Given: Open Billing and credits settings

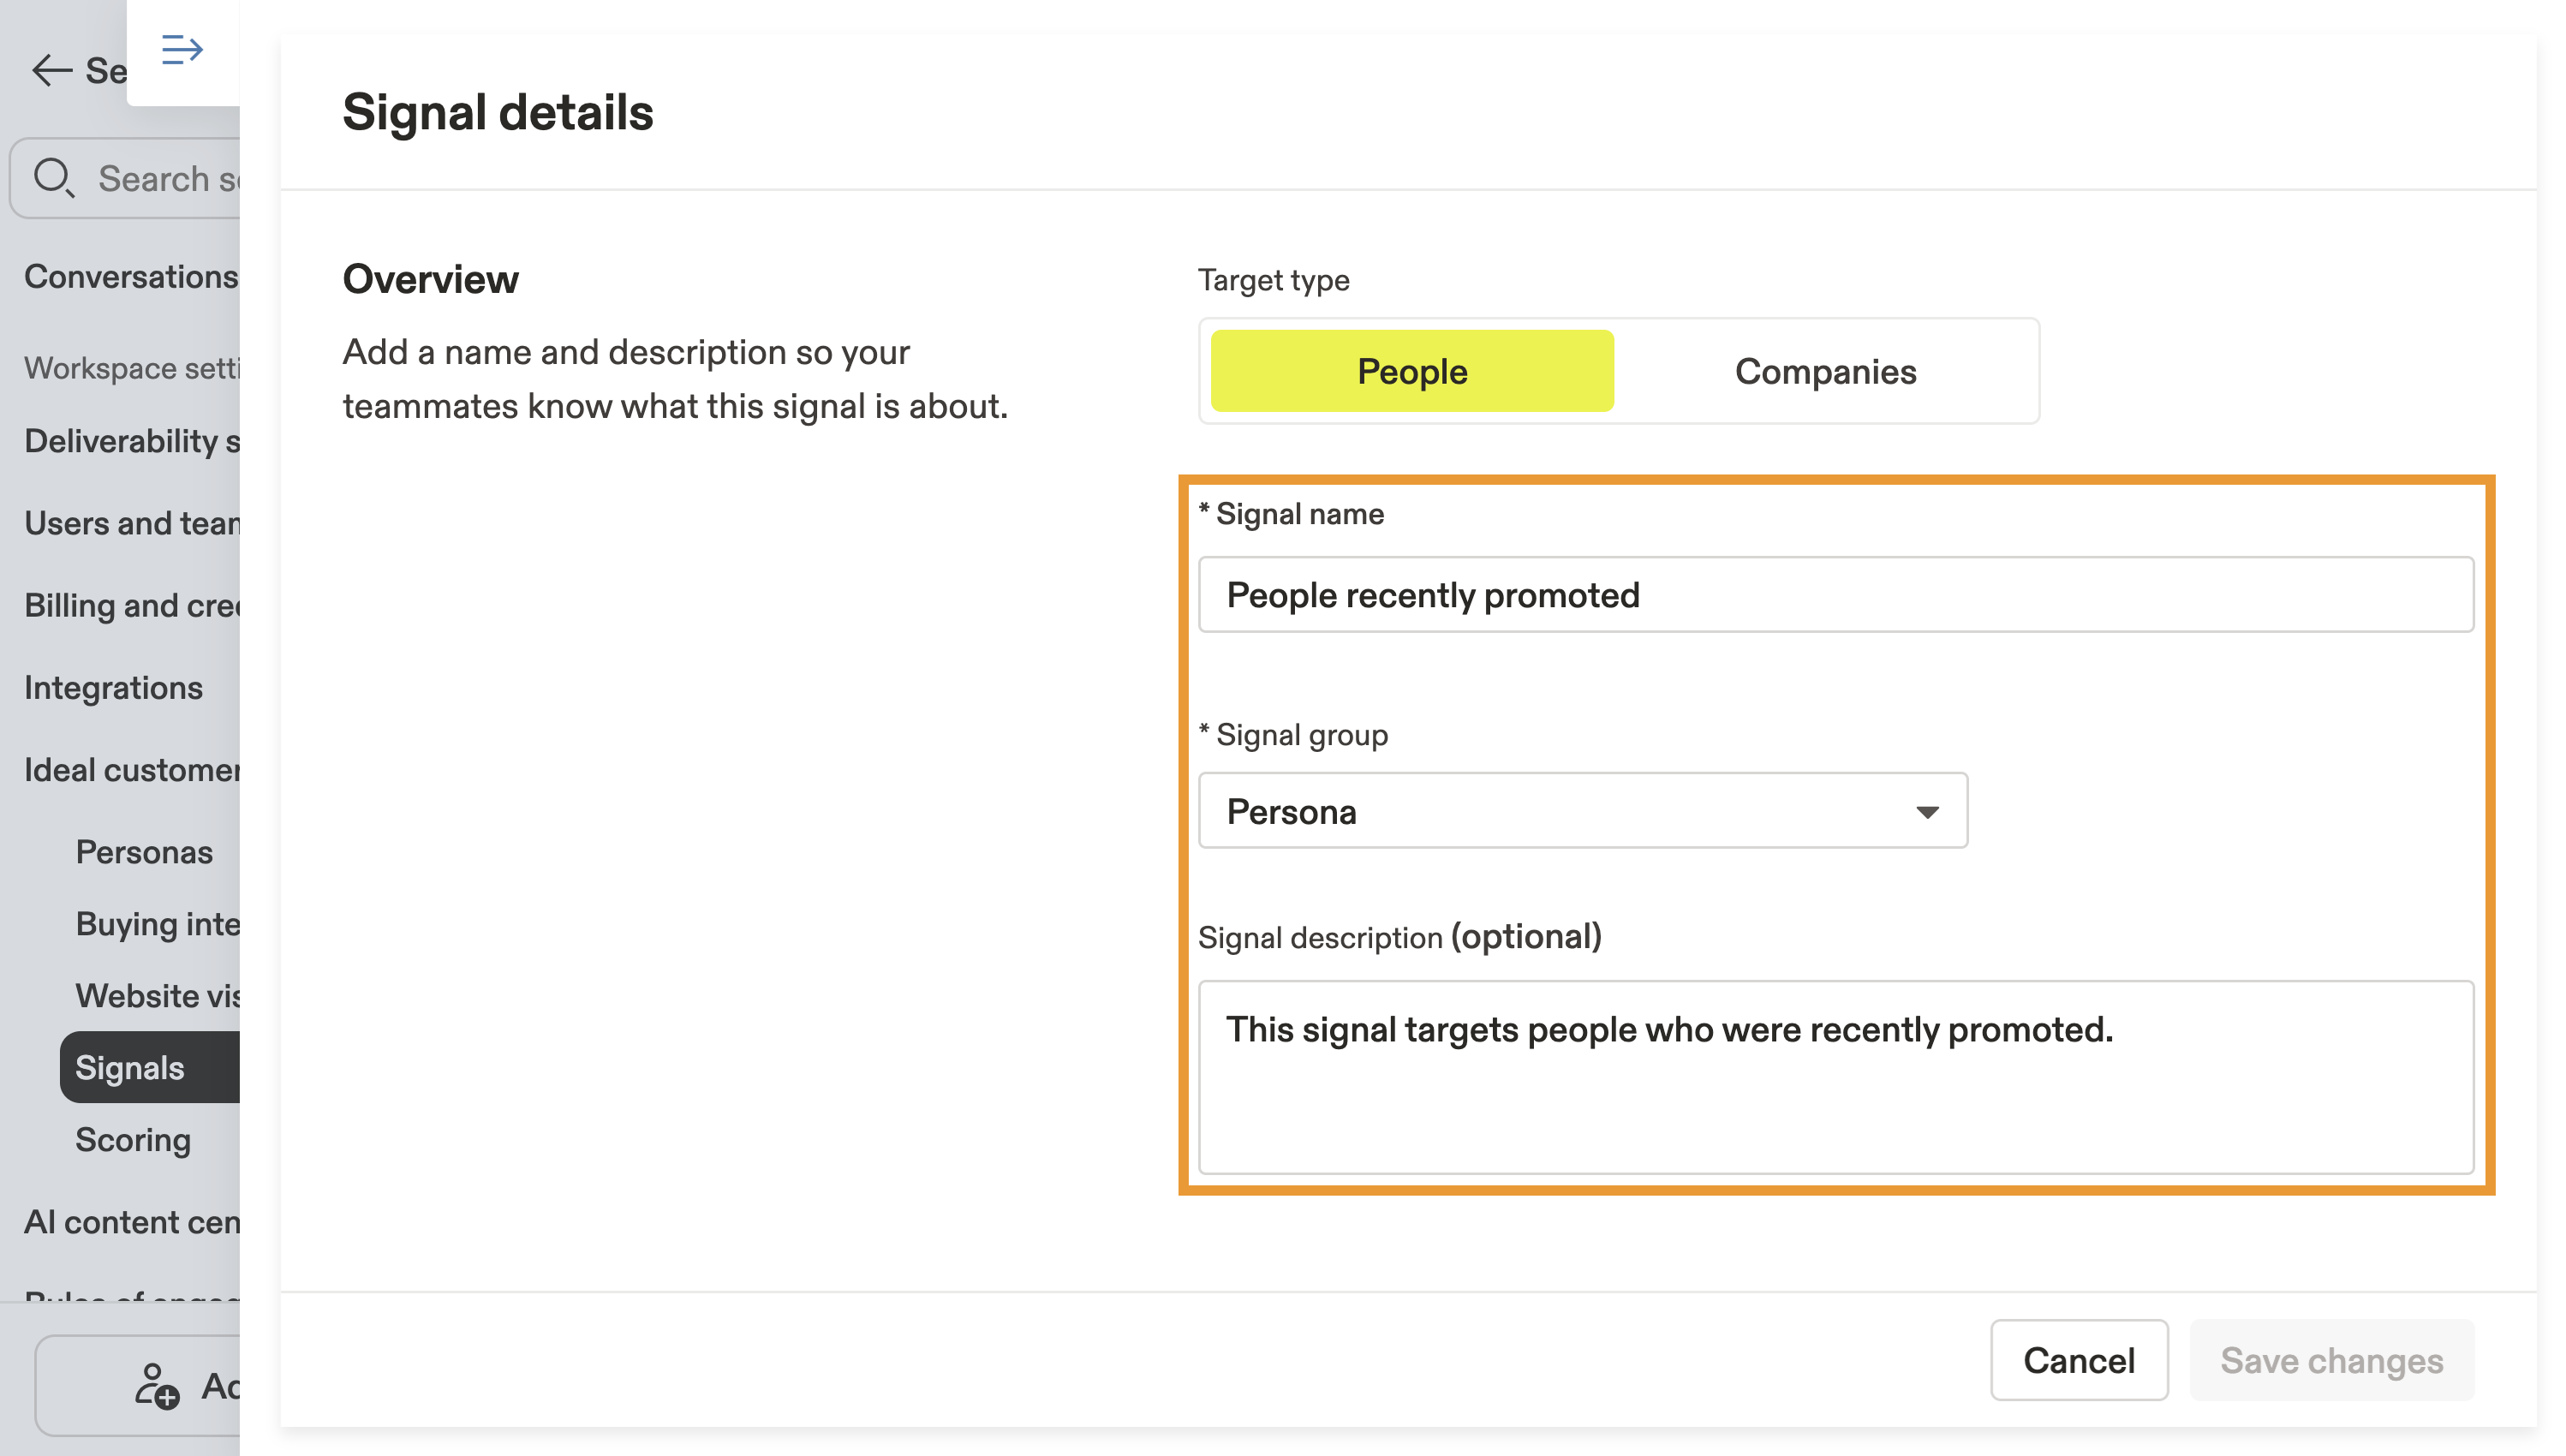Looking at the screenshot, I should (130, 606).
